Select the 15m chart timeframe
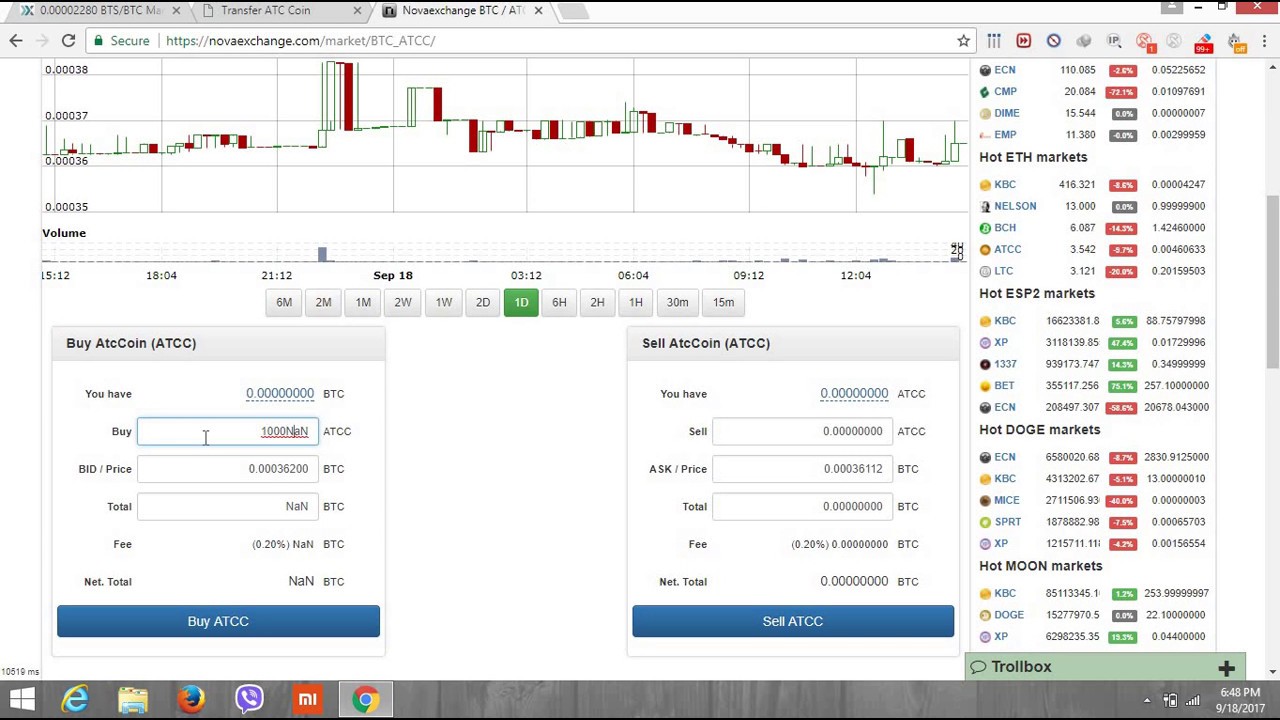Image resolution: width=1280 pixels, height=720 pixels. click(723, 302)
